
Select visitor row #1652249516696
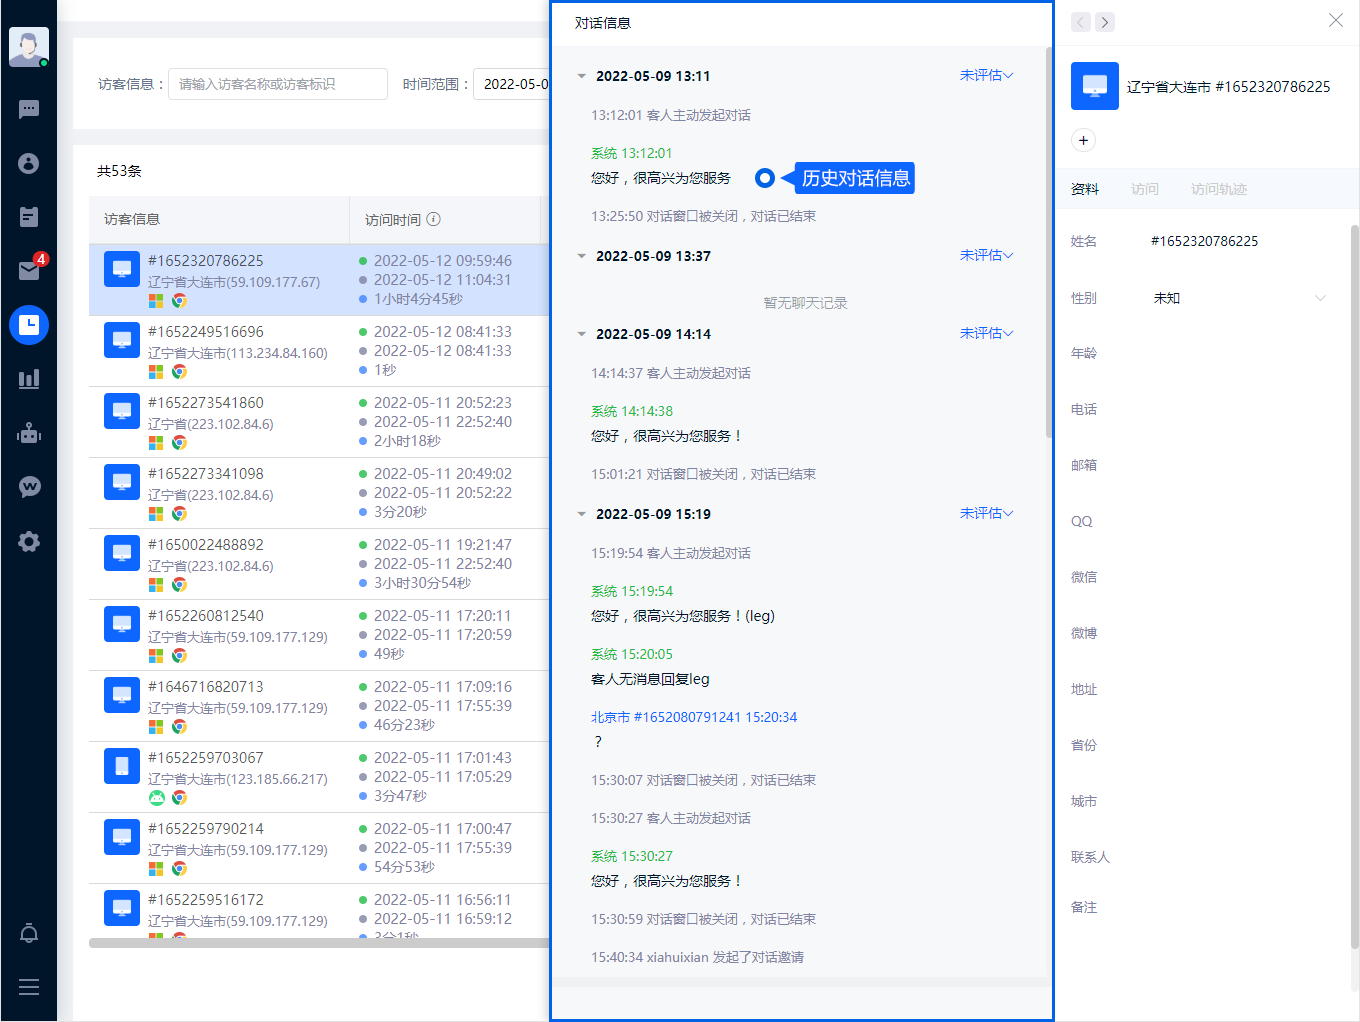[x=318, y=351]
